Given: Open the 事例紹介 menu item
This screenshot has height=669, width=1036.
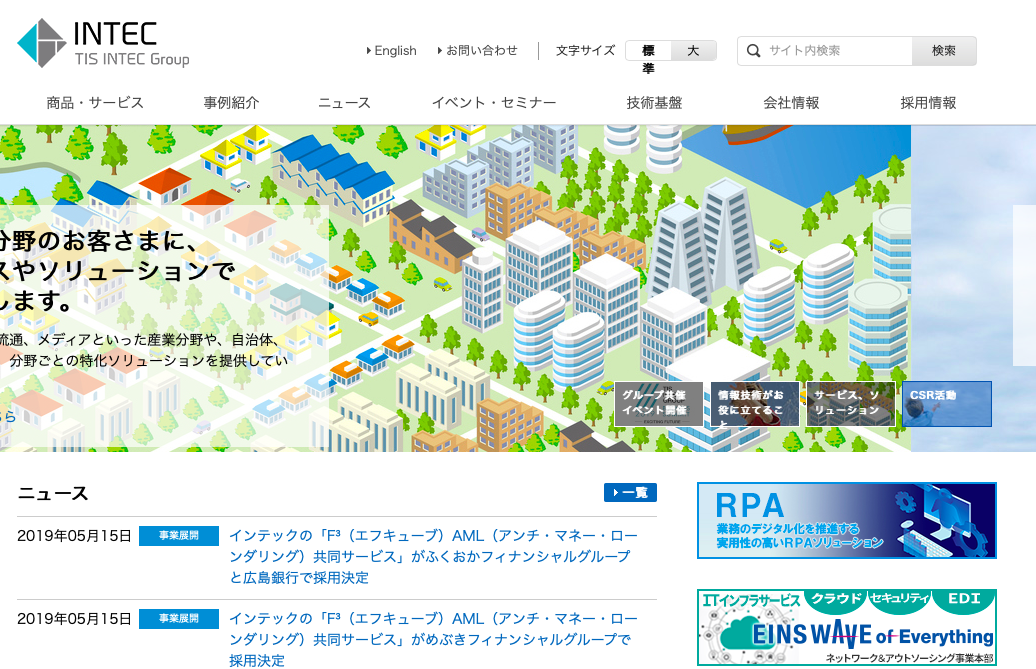Looking at the screenshot, I should pos(231,103).
